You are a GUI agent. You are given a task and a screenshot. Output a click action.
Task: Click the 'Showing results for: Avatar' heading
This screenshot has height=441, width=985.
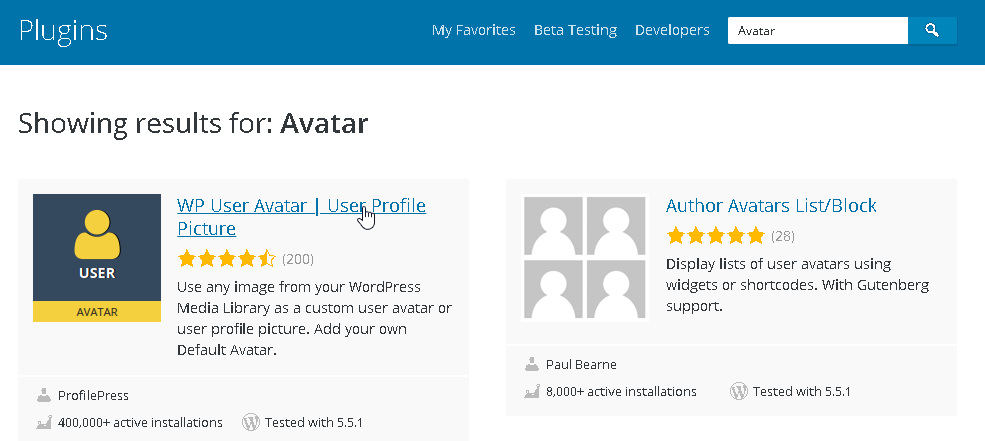click(x=193, y=123)
